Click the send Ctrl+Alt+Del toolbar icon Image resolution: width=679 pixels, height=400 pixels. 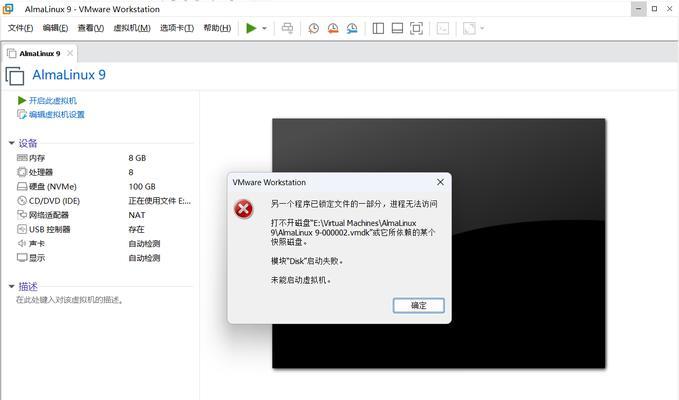[287, 28]
